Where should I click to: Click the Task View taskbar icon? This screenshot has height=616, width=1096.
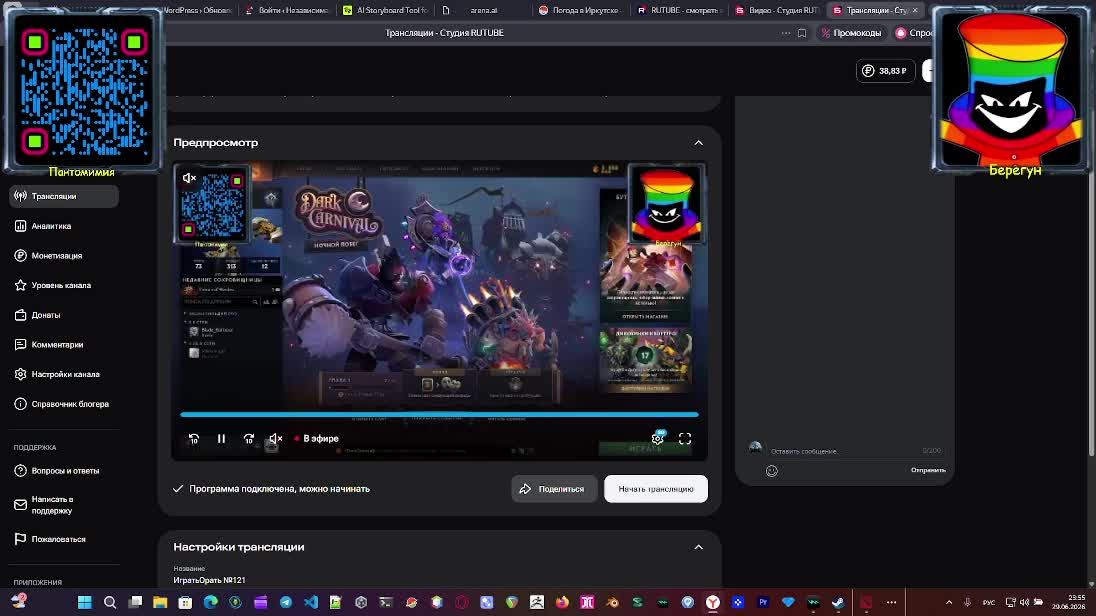click(135, 602)
